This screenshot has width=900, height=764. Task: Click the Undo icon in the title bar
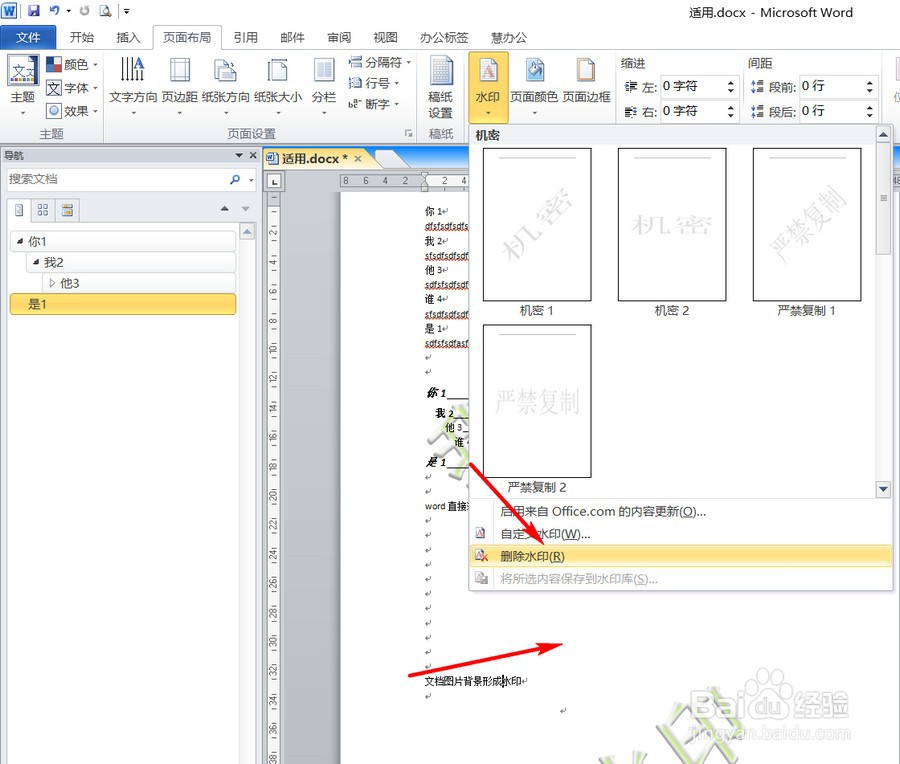tap(55, 11)
